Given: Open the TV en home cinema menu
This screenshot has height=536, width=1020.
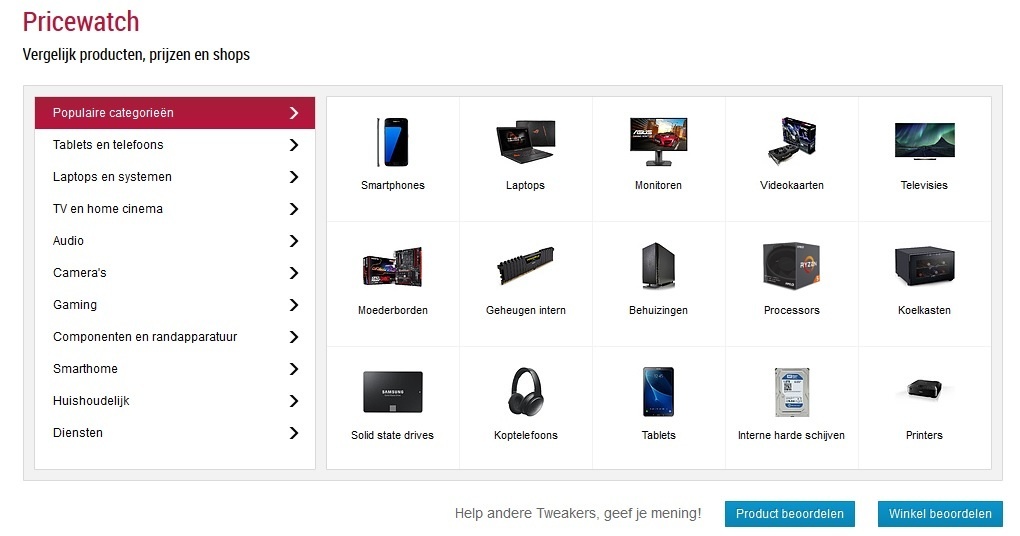Looking at the screenshot, I should point(174,209).
